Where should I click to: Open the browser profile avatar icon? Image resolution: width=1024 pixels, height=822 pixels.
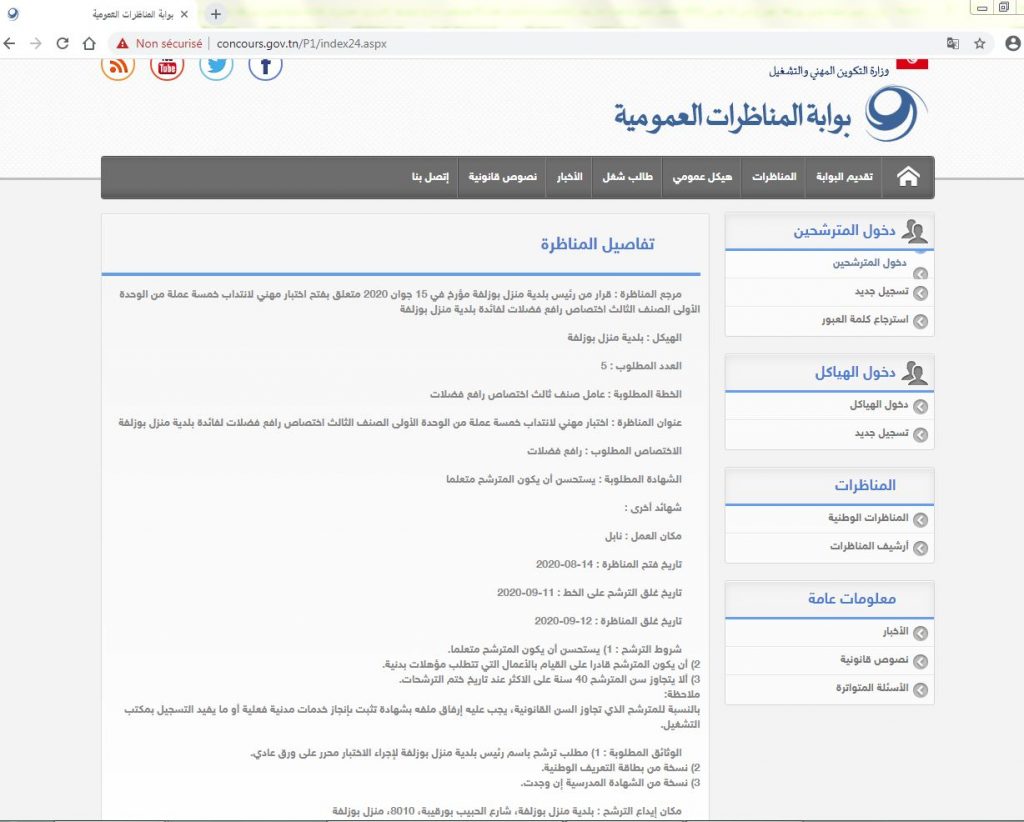1013,44
